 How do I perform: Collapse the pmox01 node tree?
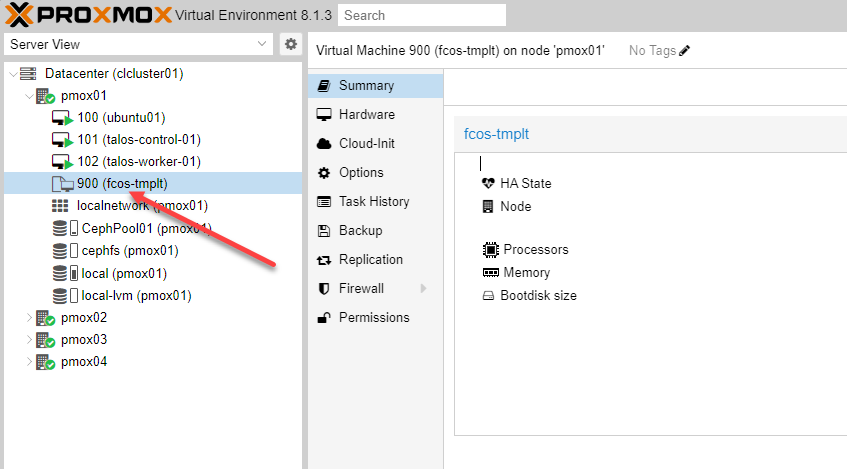click(x=29, y=96)
